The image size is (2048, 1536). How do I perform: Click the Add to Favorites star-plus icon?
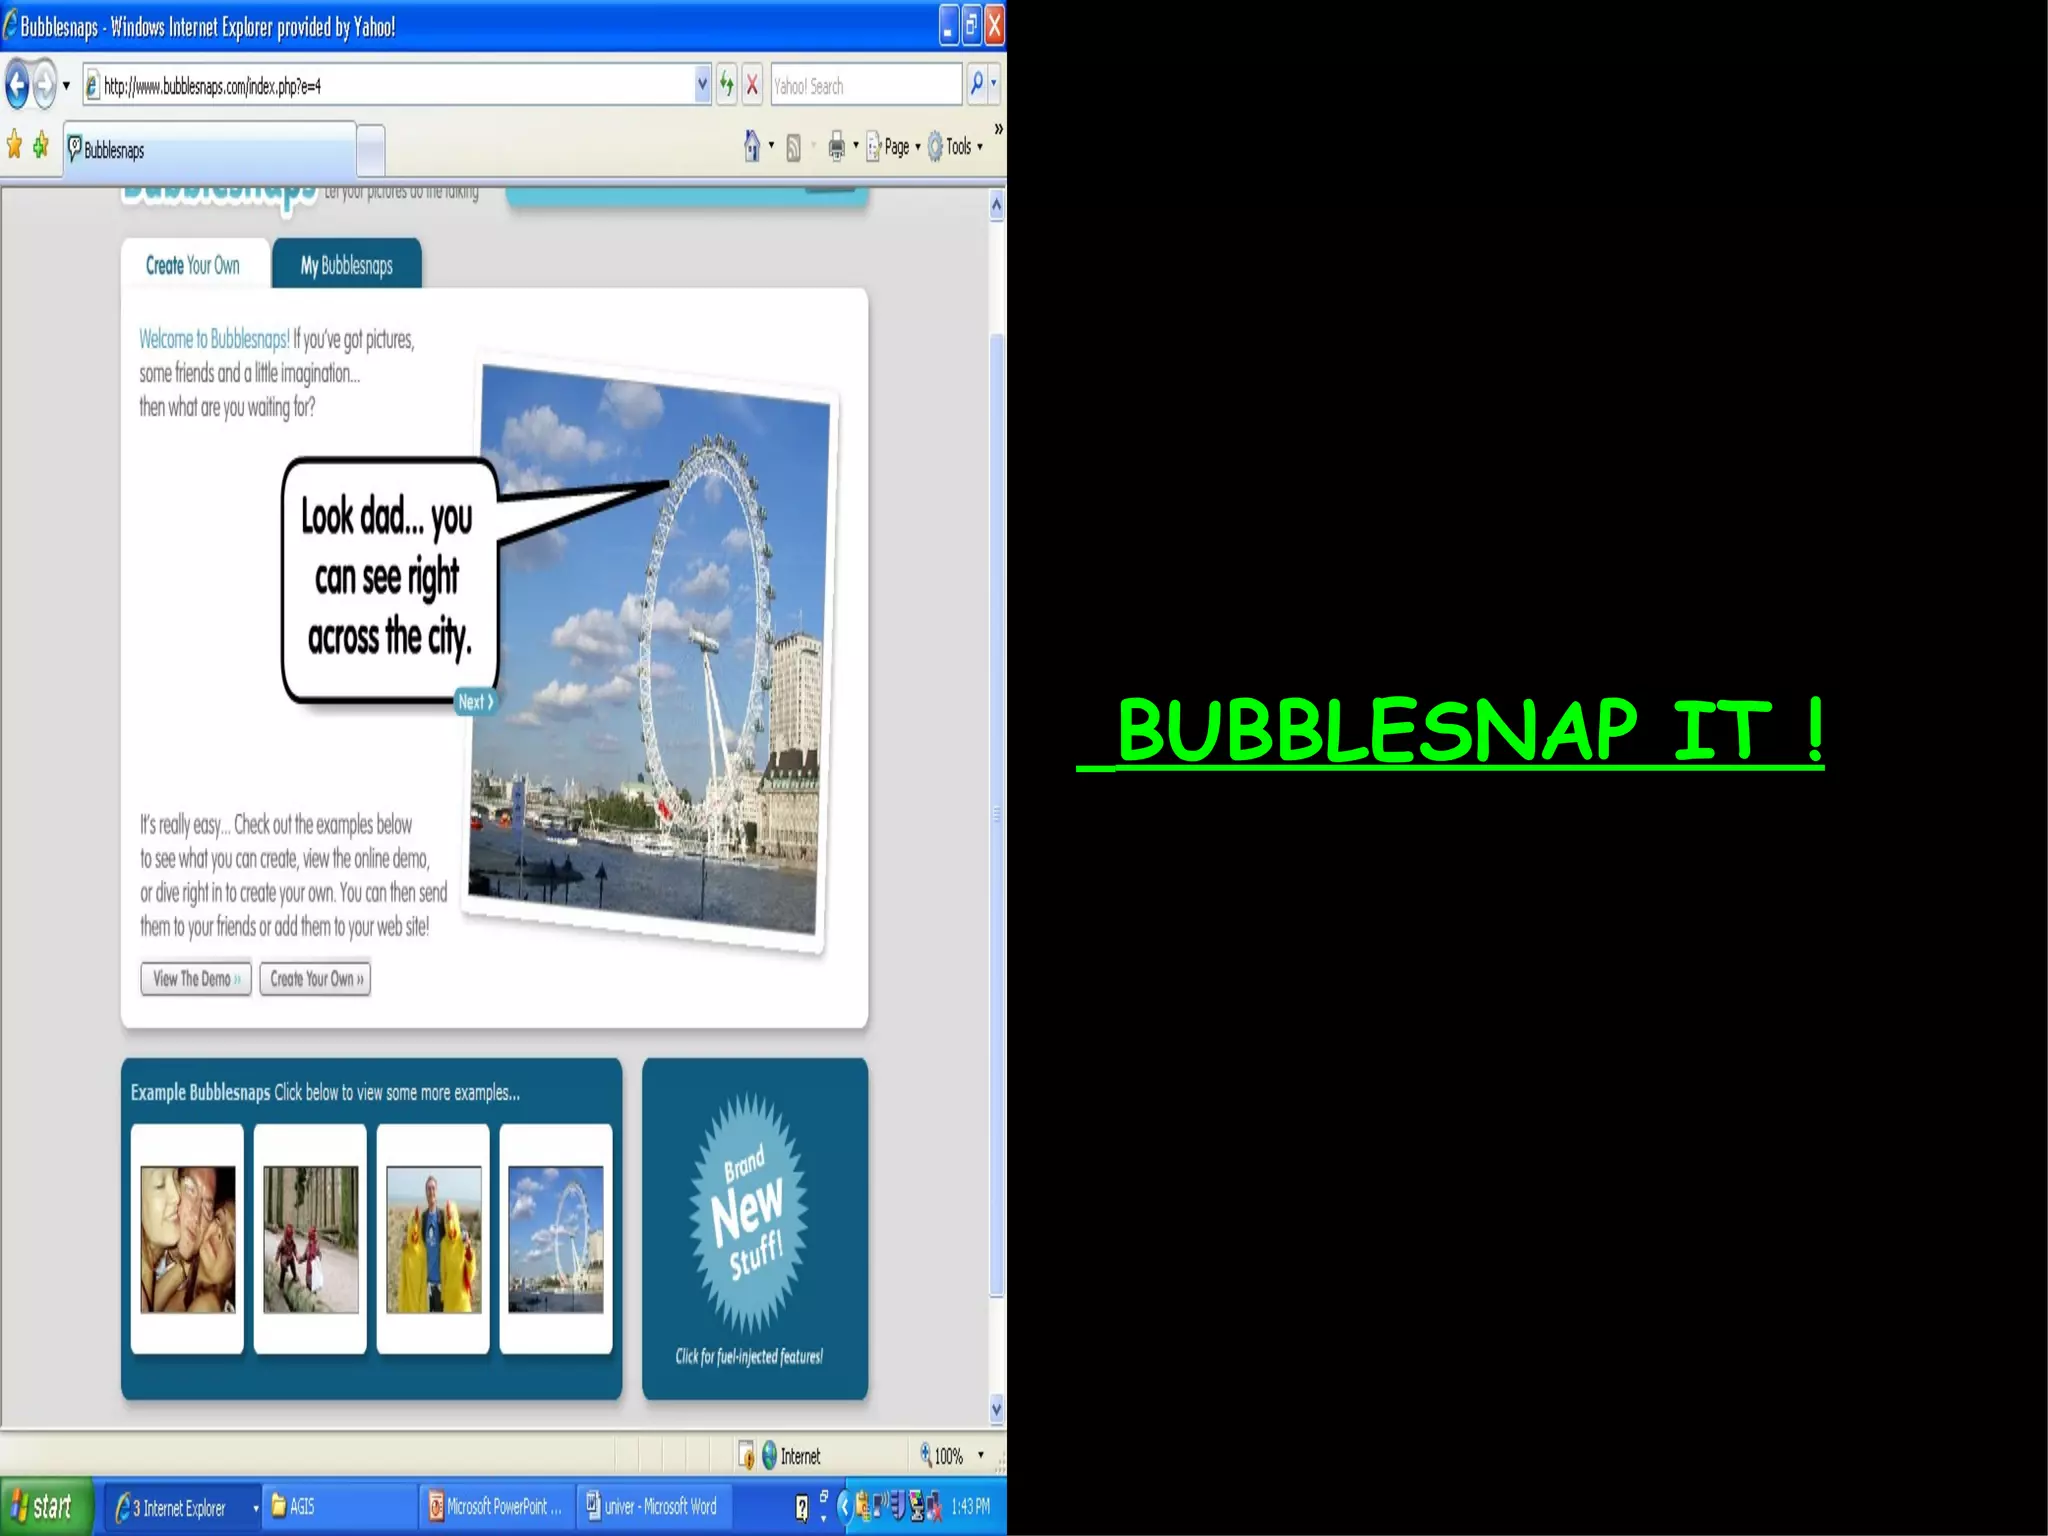pyautogui.click(x=41, y=146)
